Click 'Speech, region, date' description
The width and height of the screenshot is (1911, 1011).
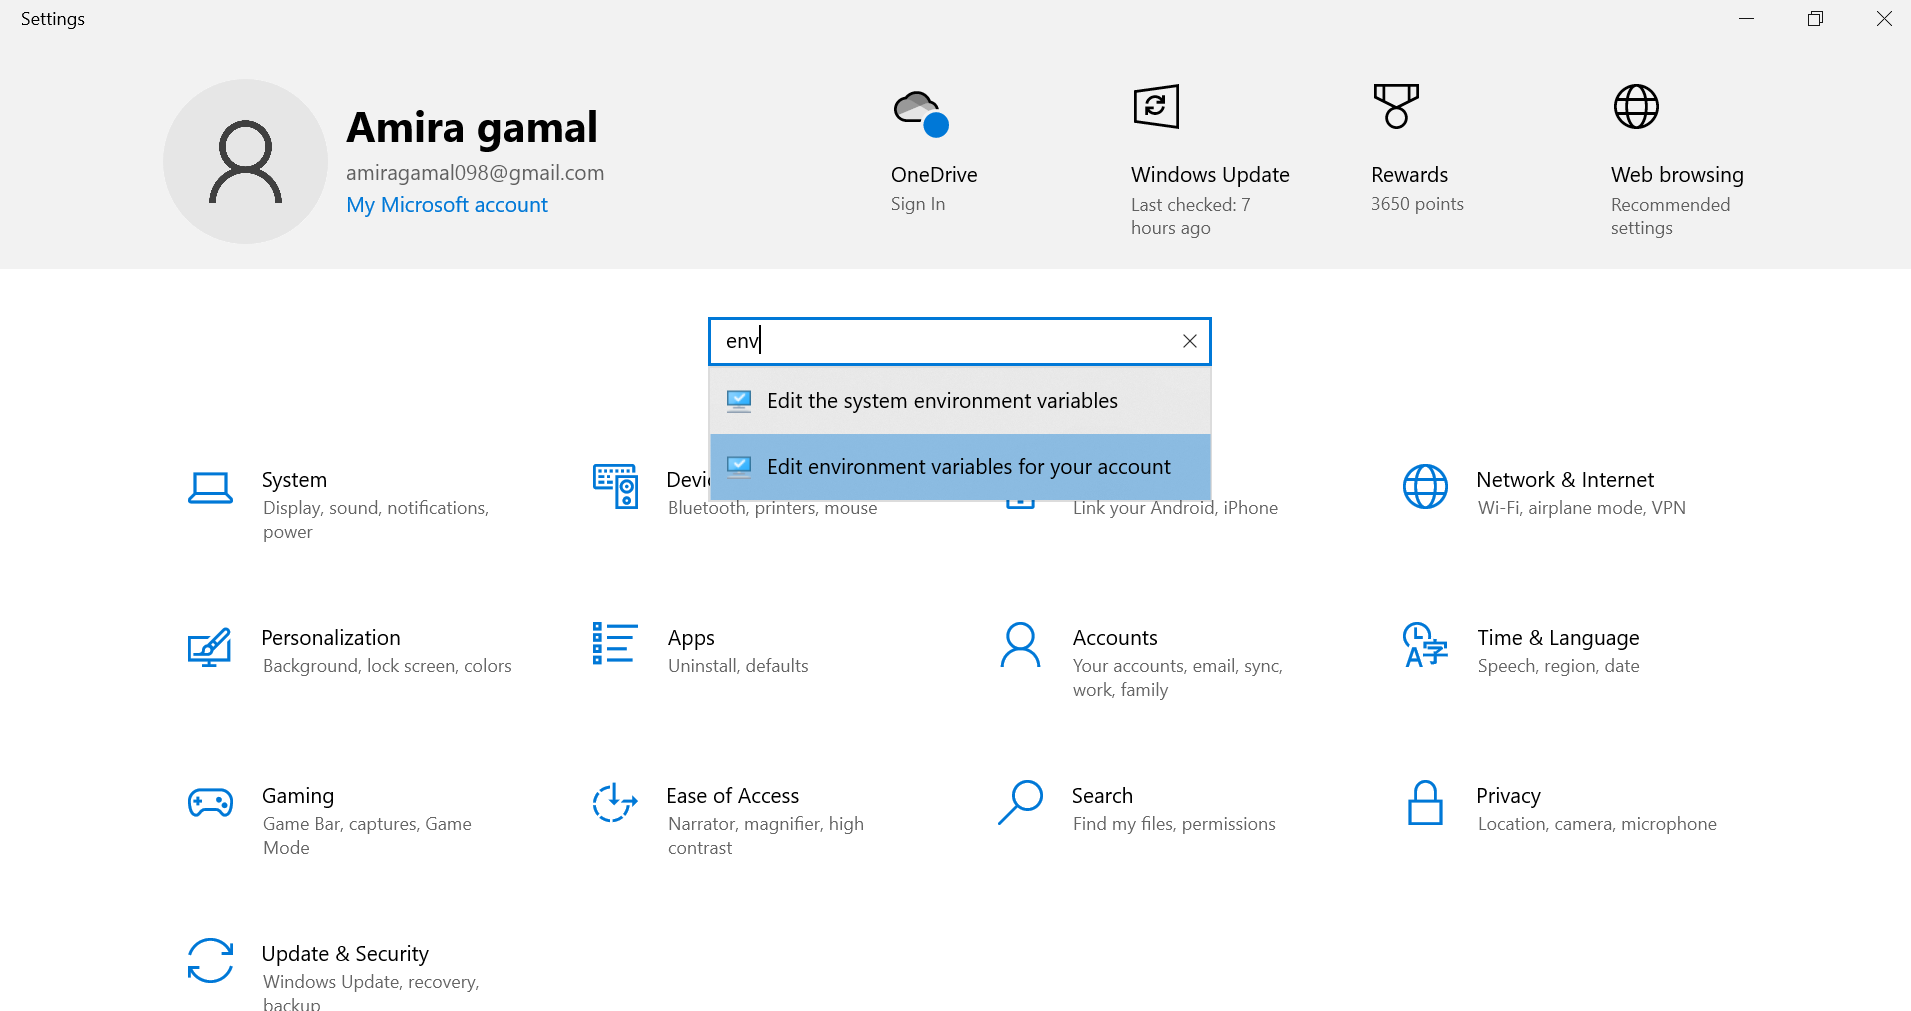click(x=1558, y=666)
